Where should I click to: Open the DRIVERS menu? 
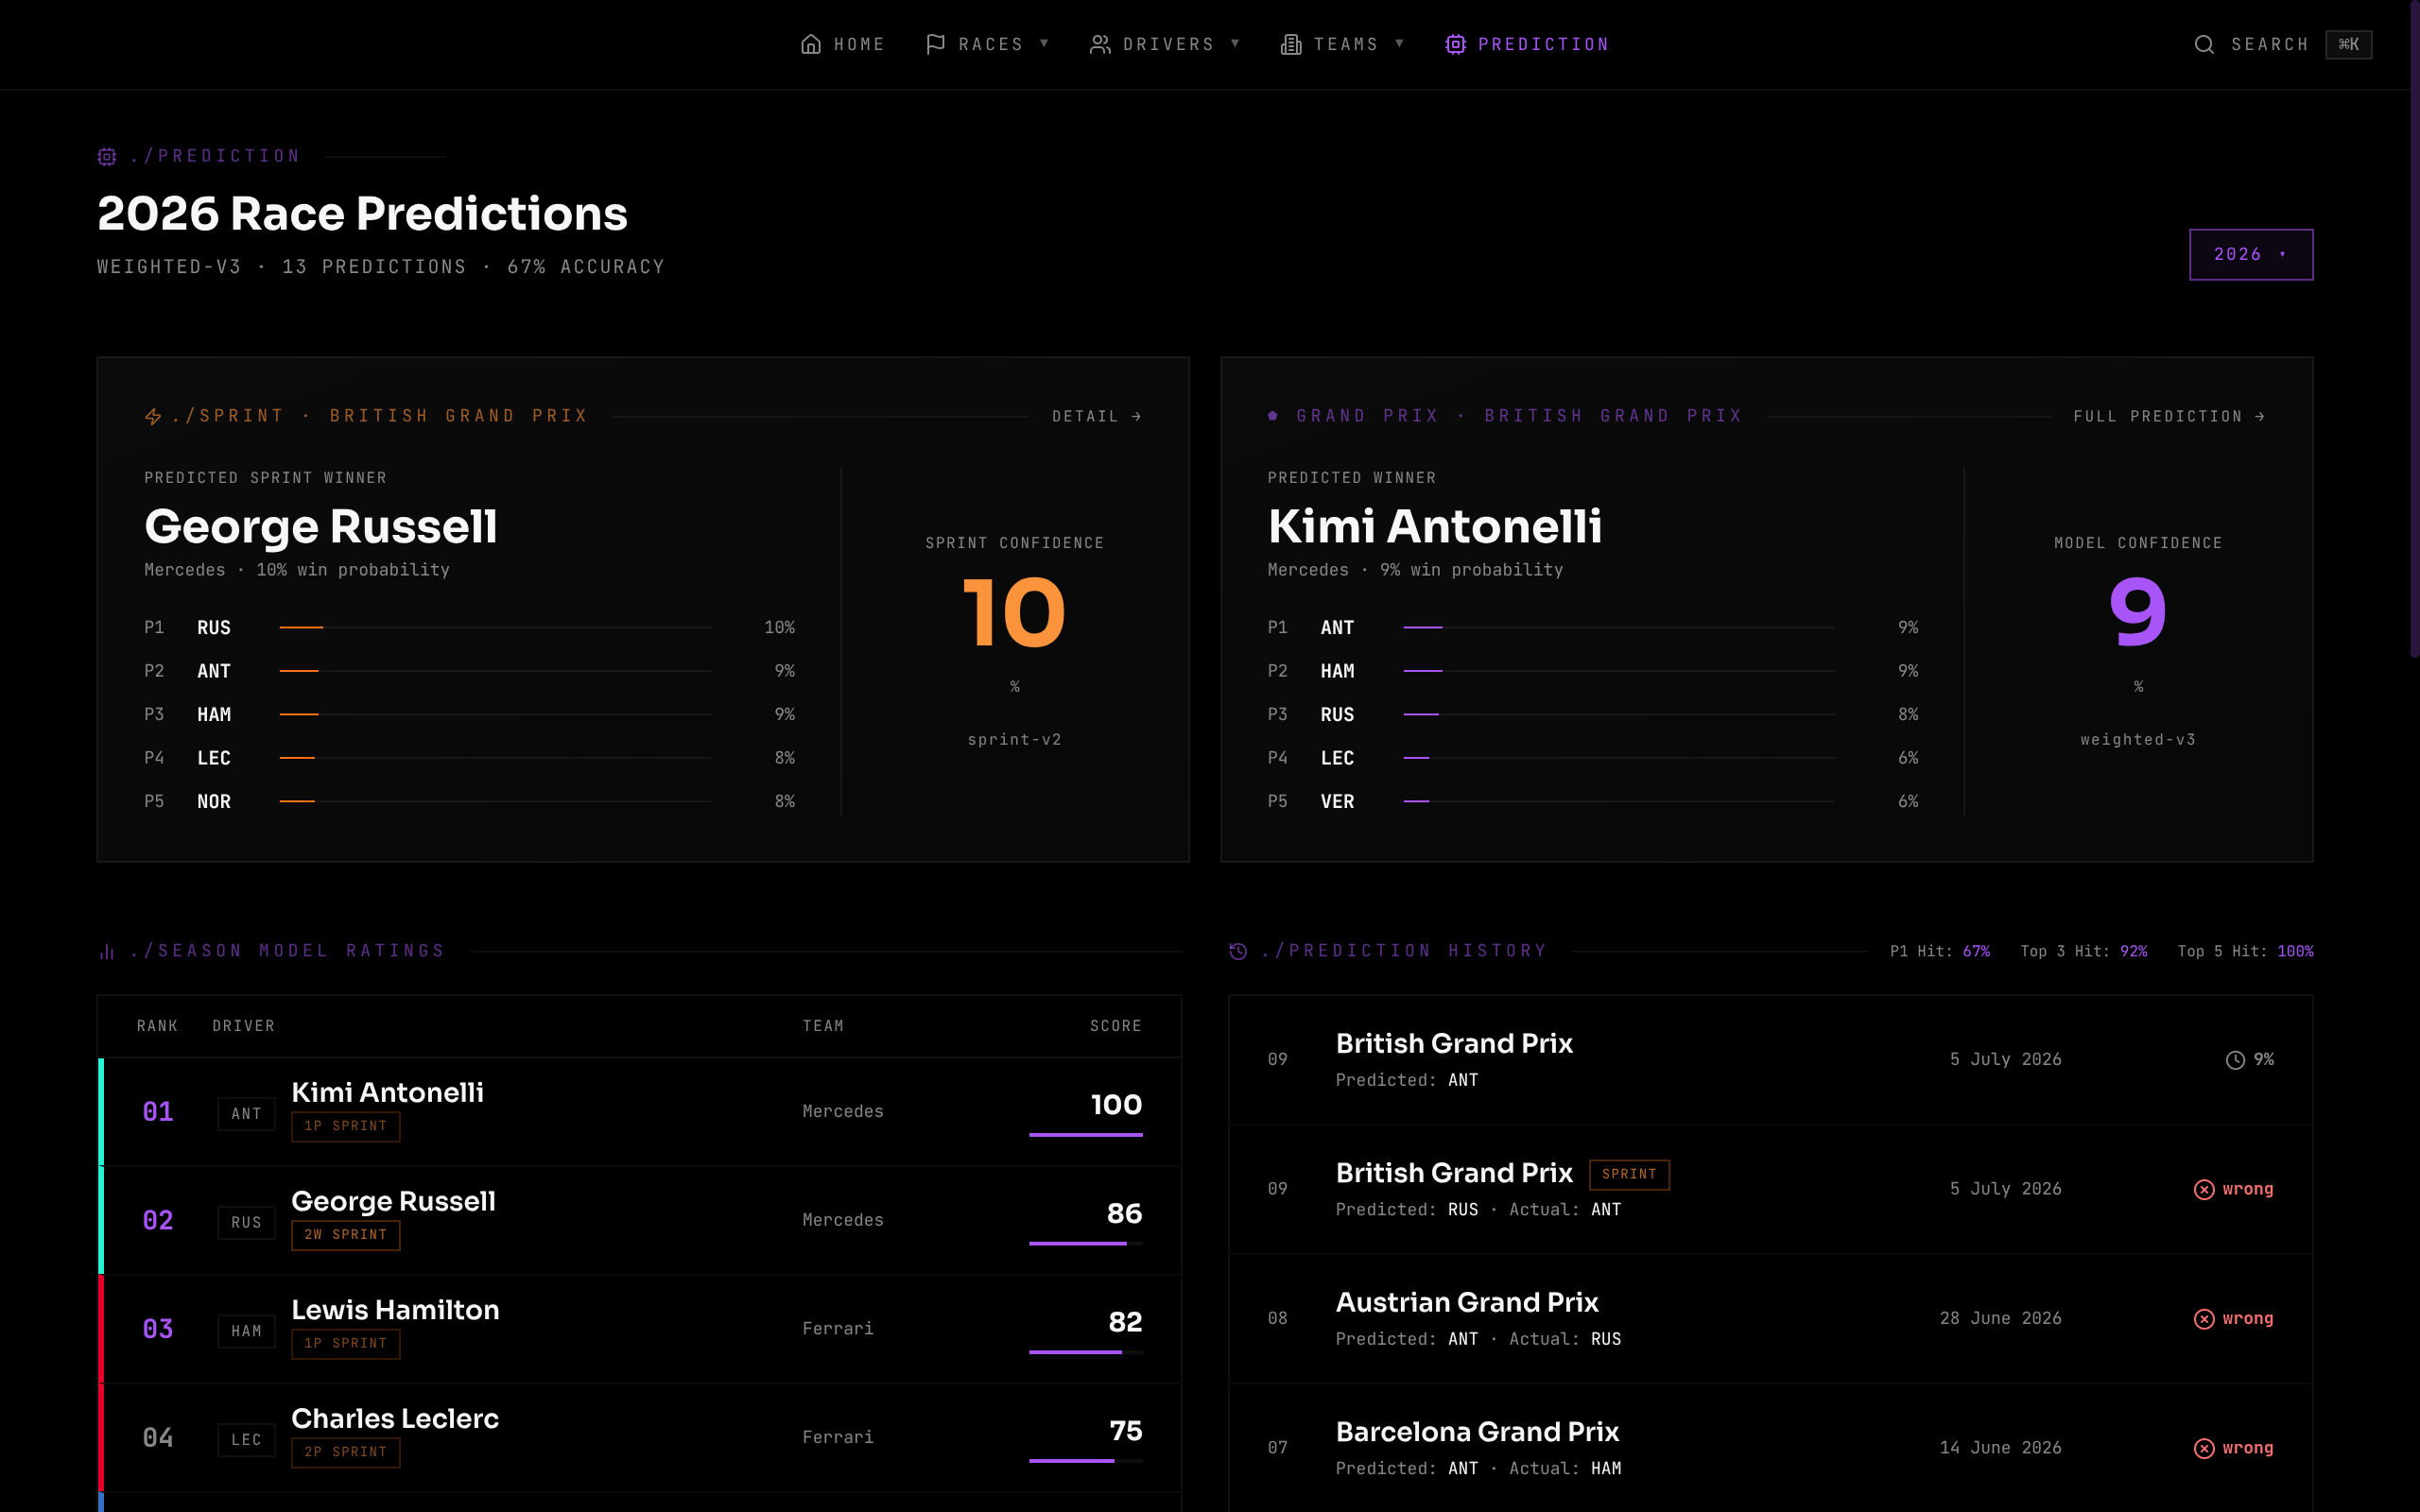pyautogui.click(x=1165, y=44)
